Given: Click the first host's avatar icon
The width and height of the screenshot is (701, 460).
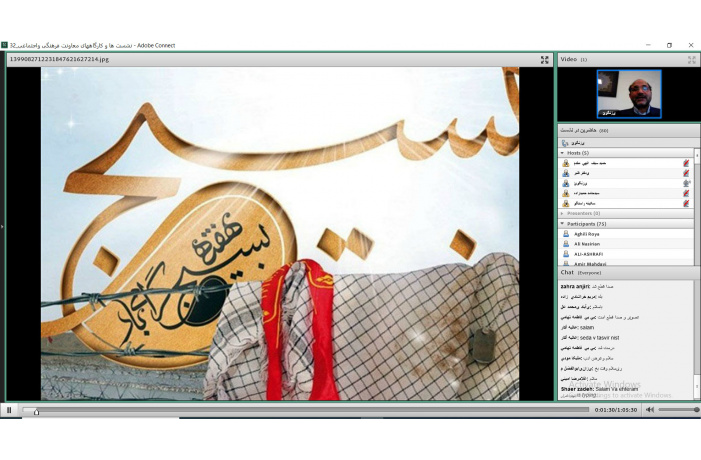Looking at the screenshot, I should 566,163.
